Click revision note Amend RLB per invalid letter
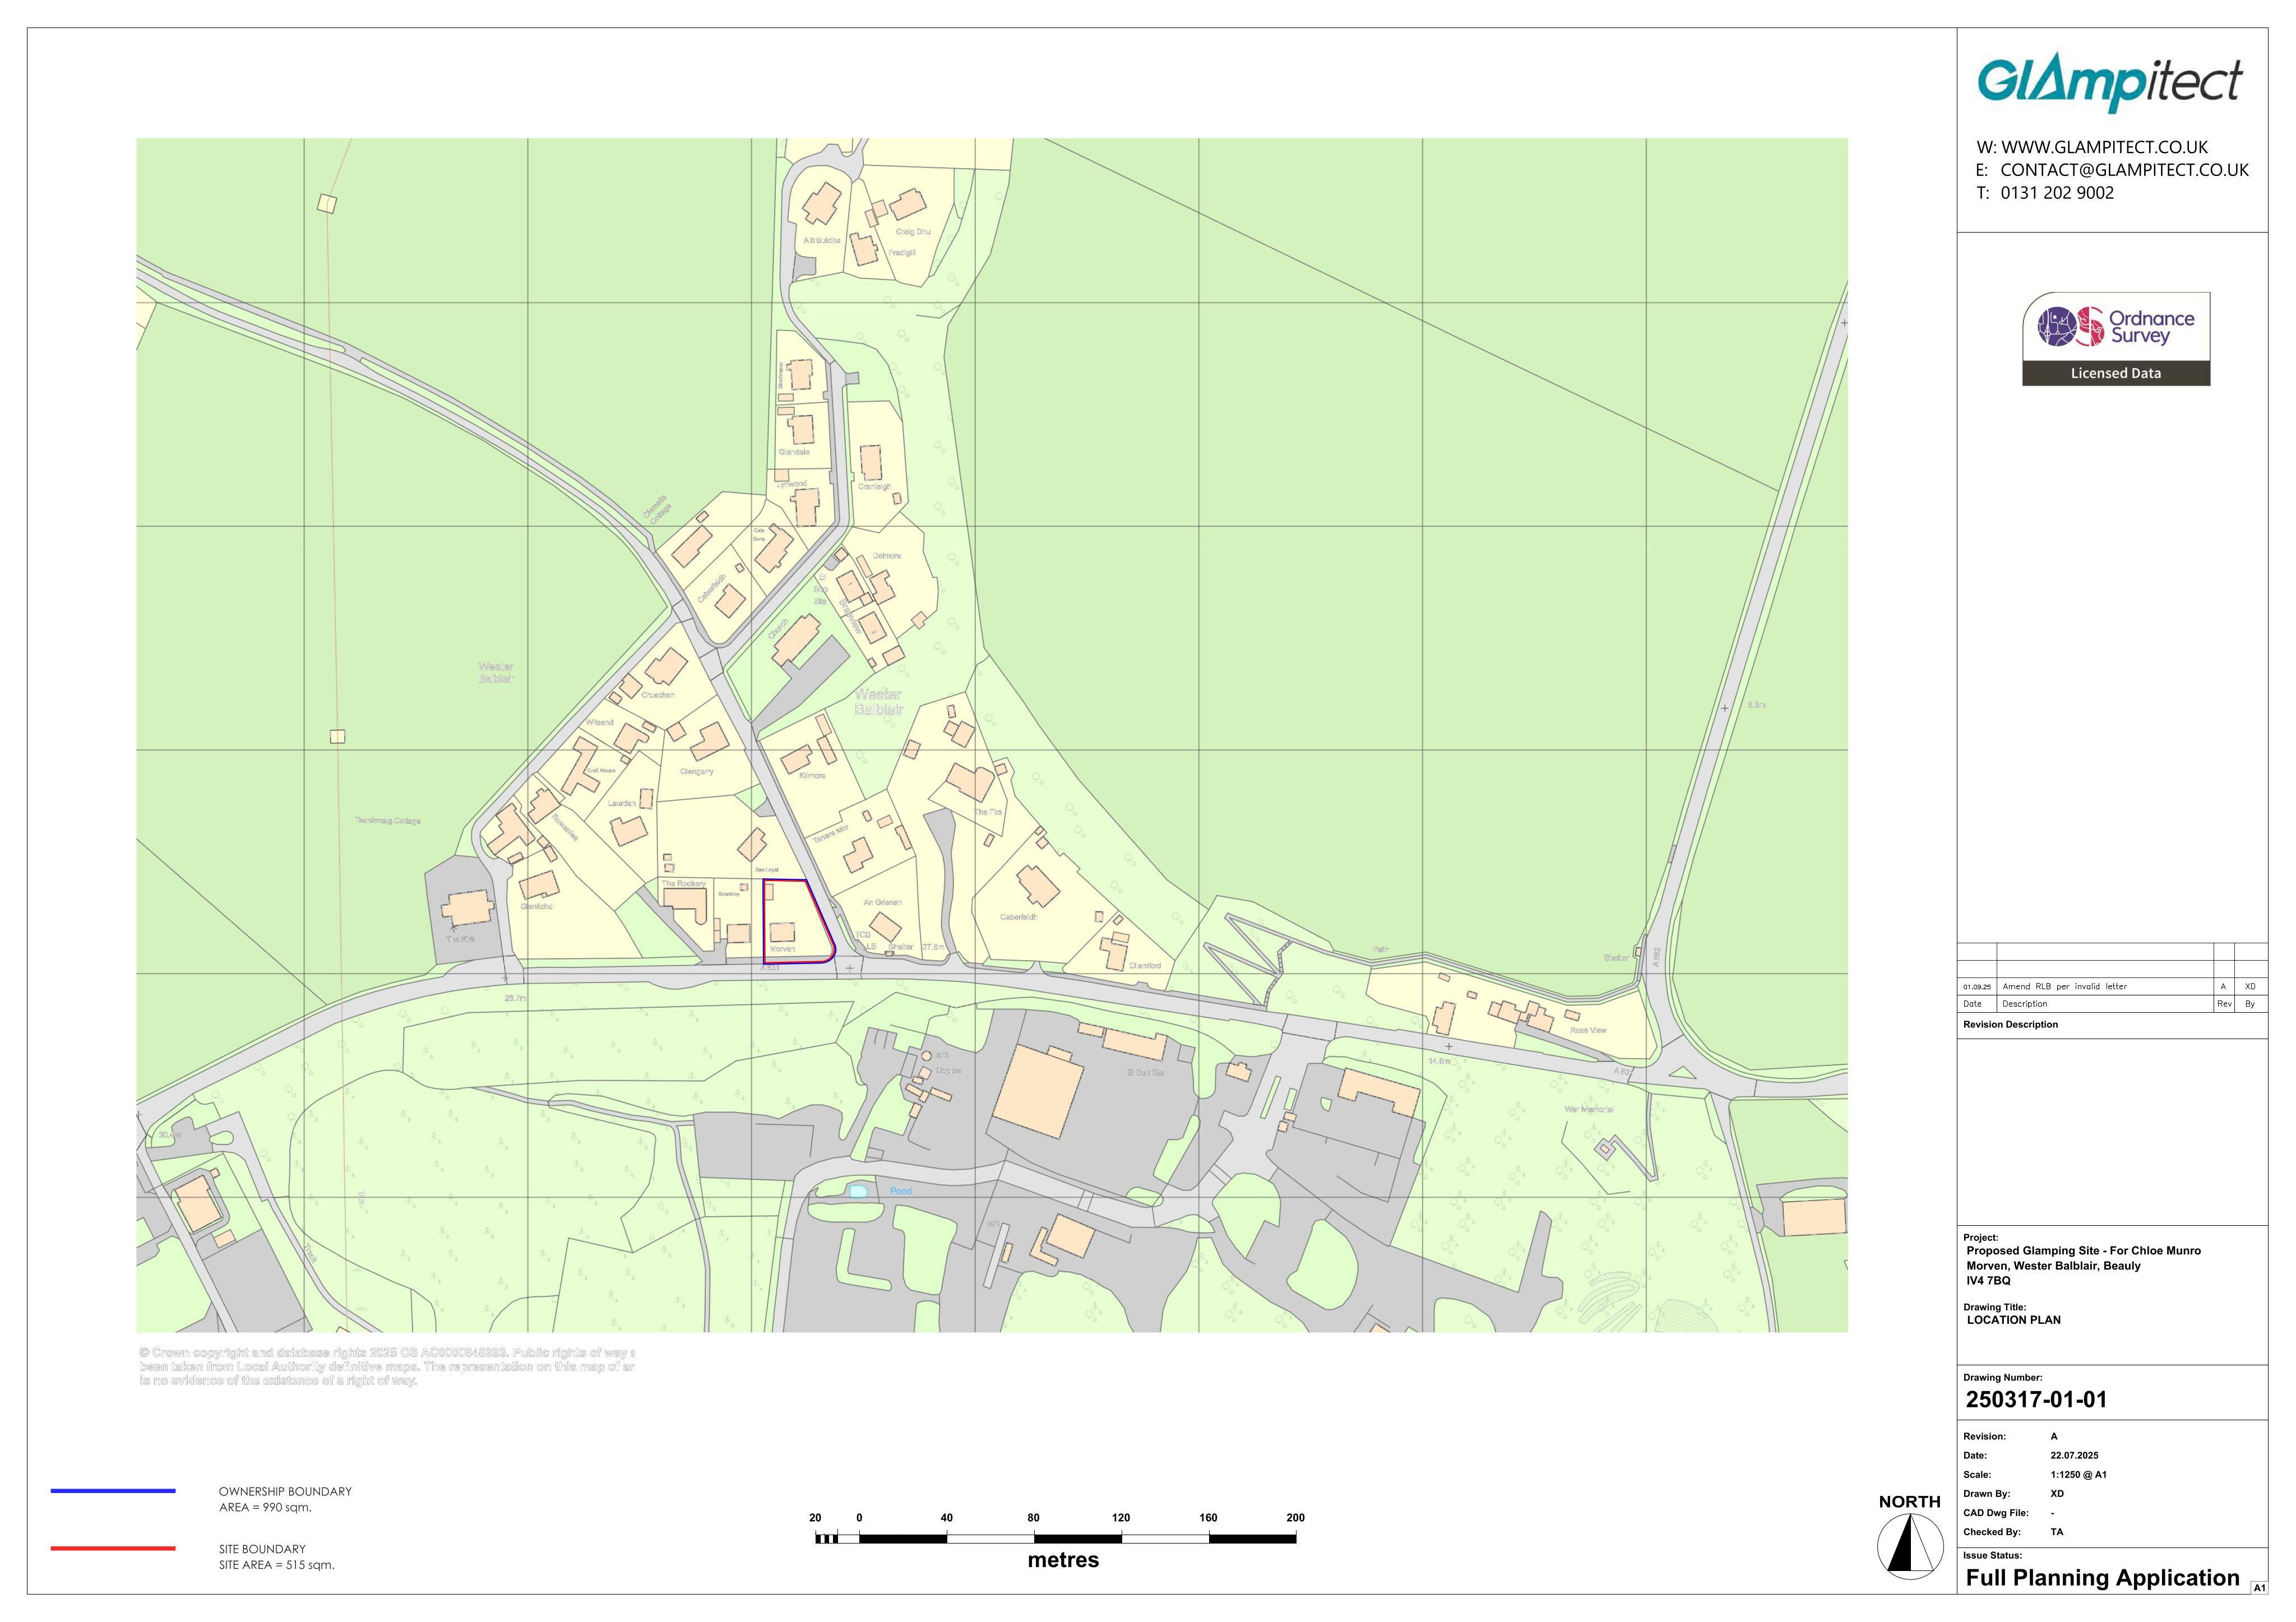Viewport: 2296px width, 1622px height. (2064, 986)
